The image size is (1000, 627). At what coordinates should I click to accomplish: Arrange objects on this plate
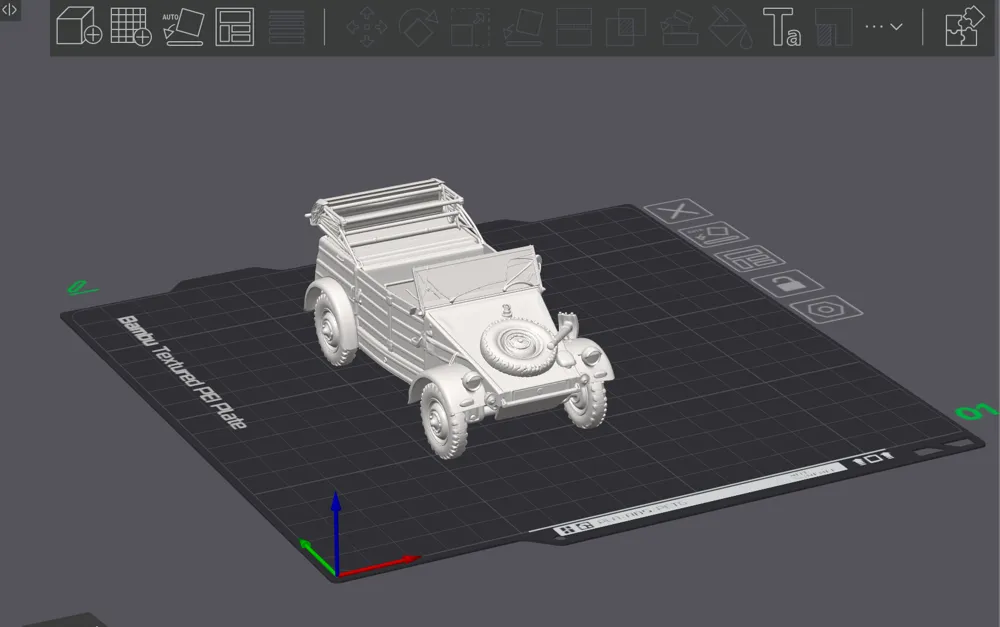[x=750, y=258]
